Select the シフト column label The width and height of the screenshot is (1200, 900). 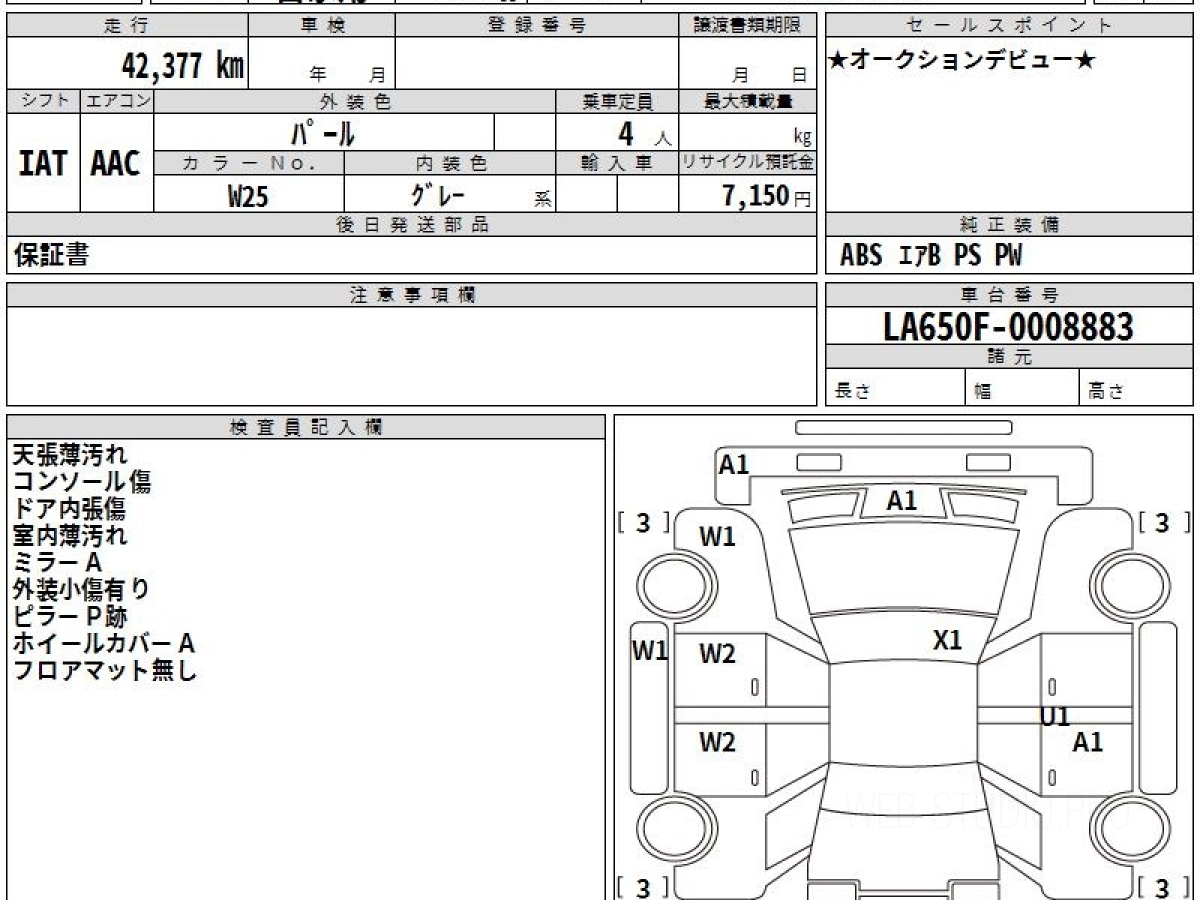pos(43,101)
